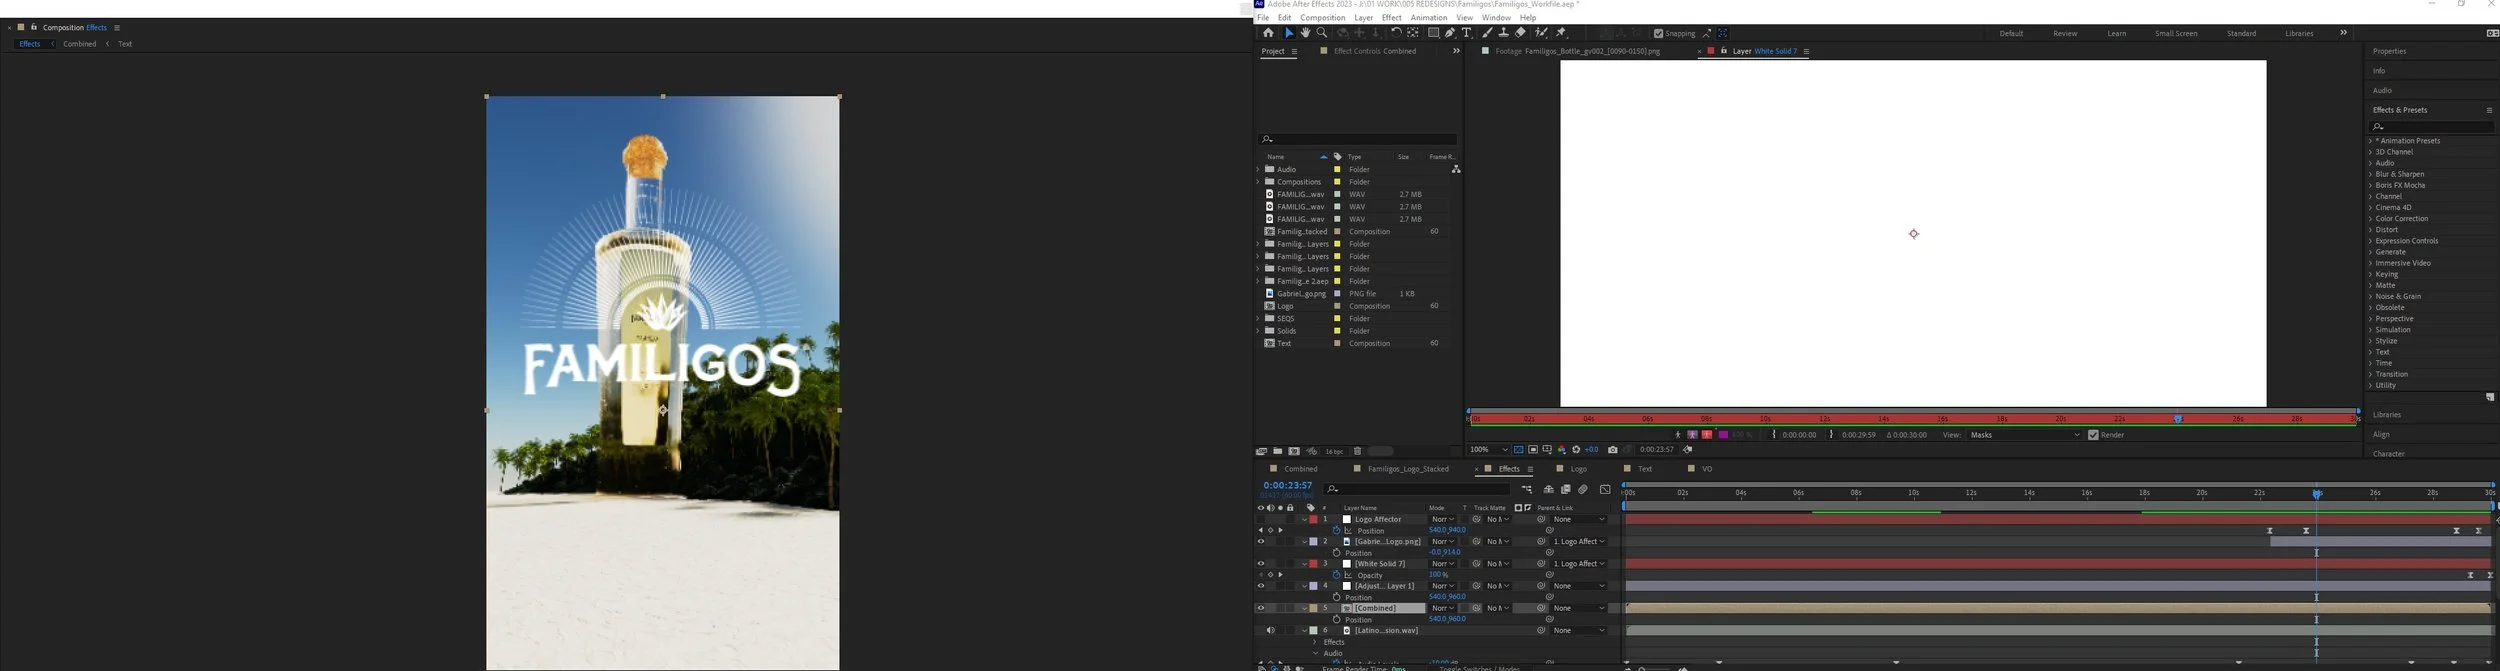Hide the Gabriel Logo.png layer eye
Image resolution: width=2500 pixels, height=671 pixels.
click(x=1261, y=541)
